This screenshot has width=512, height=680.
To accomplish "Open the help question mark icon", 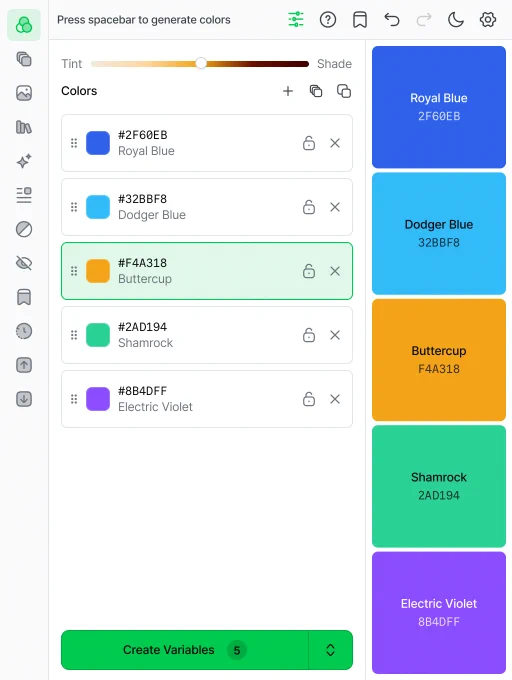I will click(x=328, y=20).
